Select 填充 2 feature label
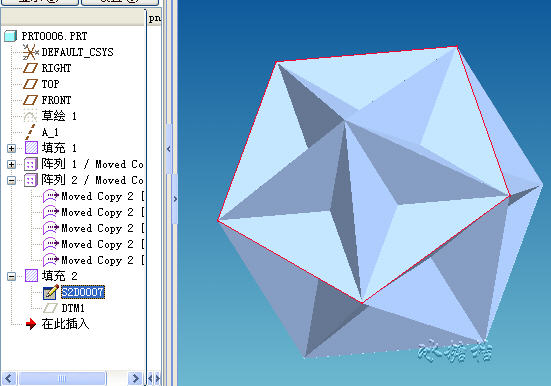551x386 pixels. [59, 276]
